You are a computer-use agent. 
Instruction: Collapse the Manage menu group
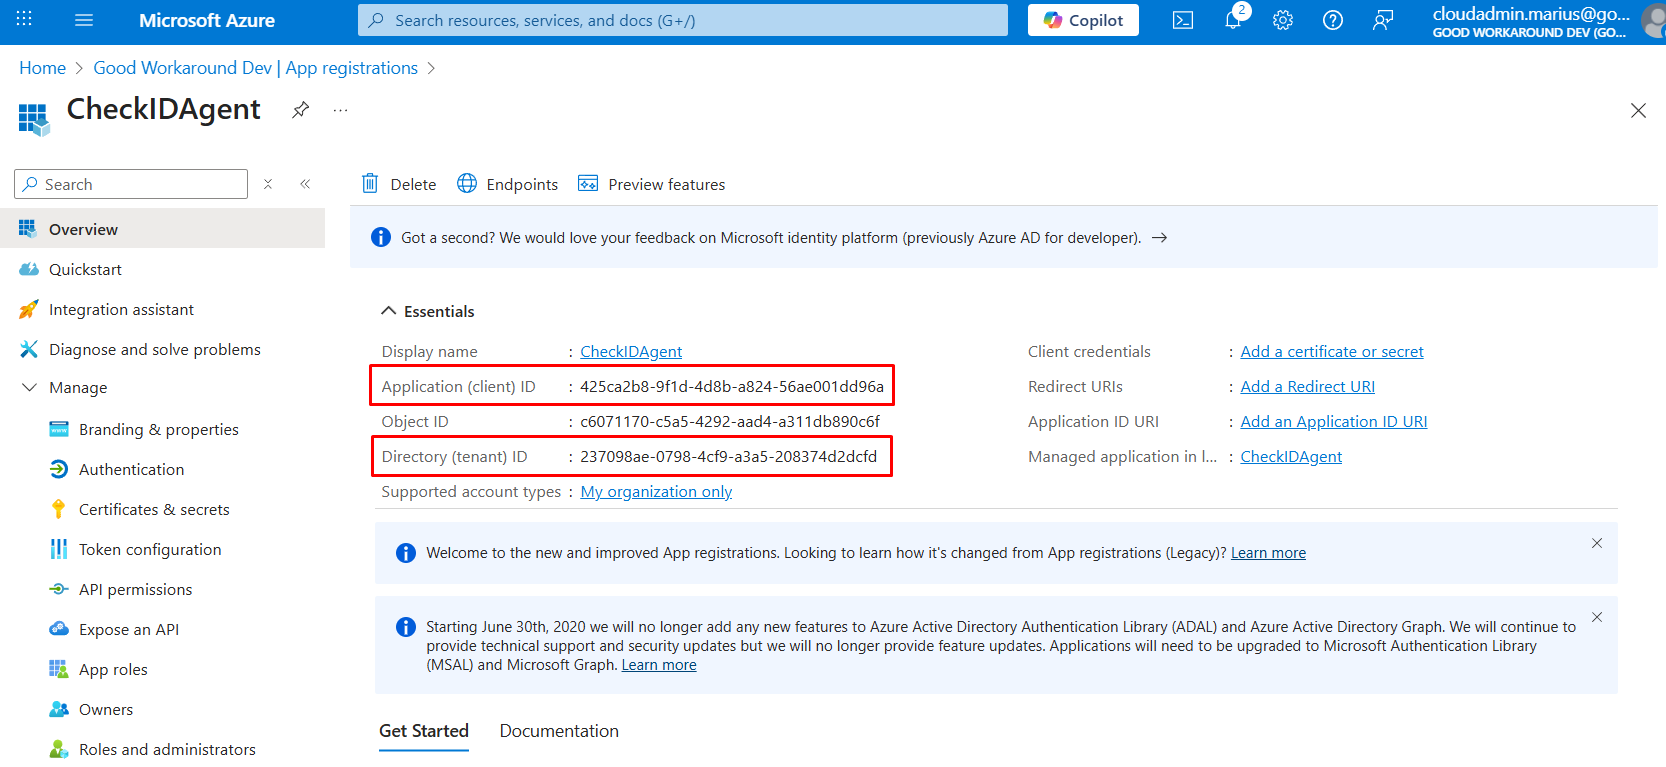pyautogui.click(x=30, y=388)
